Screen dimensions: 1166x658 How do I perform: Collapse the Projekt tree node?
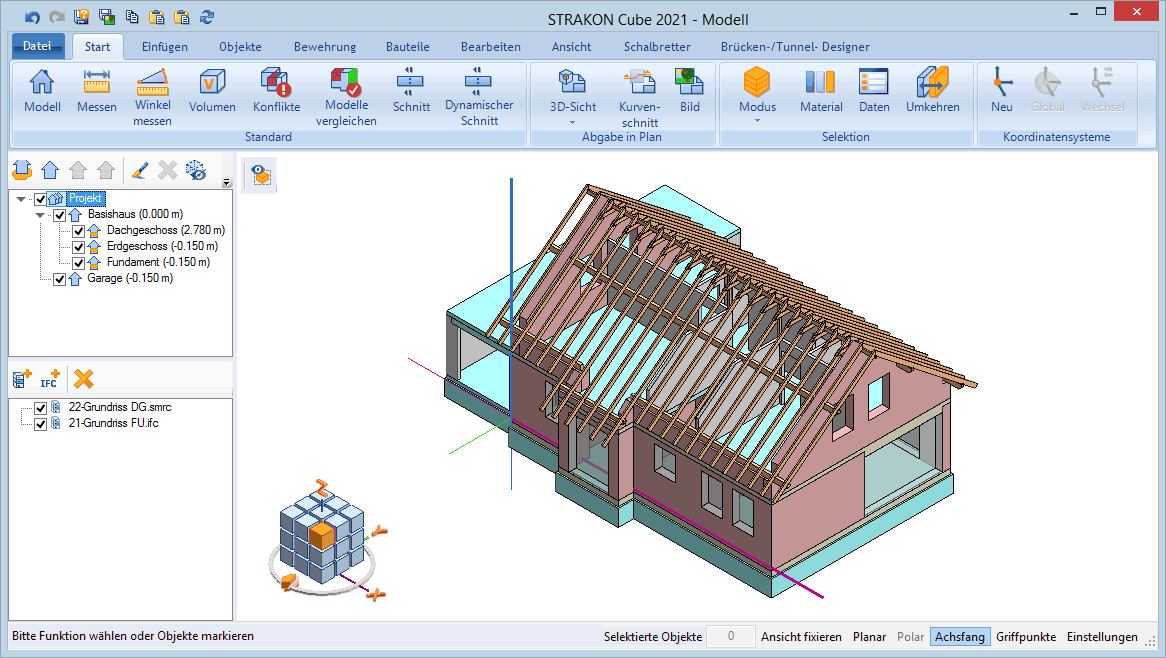click(x=21, y=199)
